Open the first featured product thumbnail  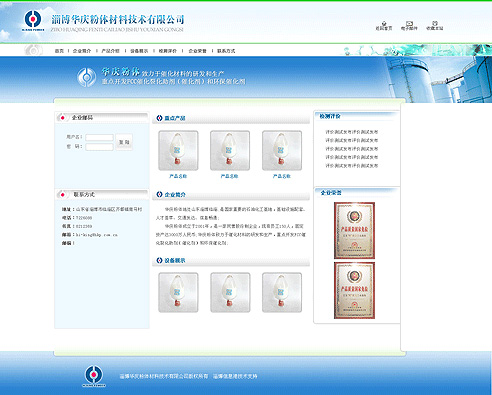coord(178,150)
